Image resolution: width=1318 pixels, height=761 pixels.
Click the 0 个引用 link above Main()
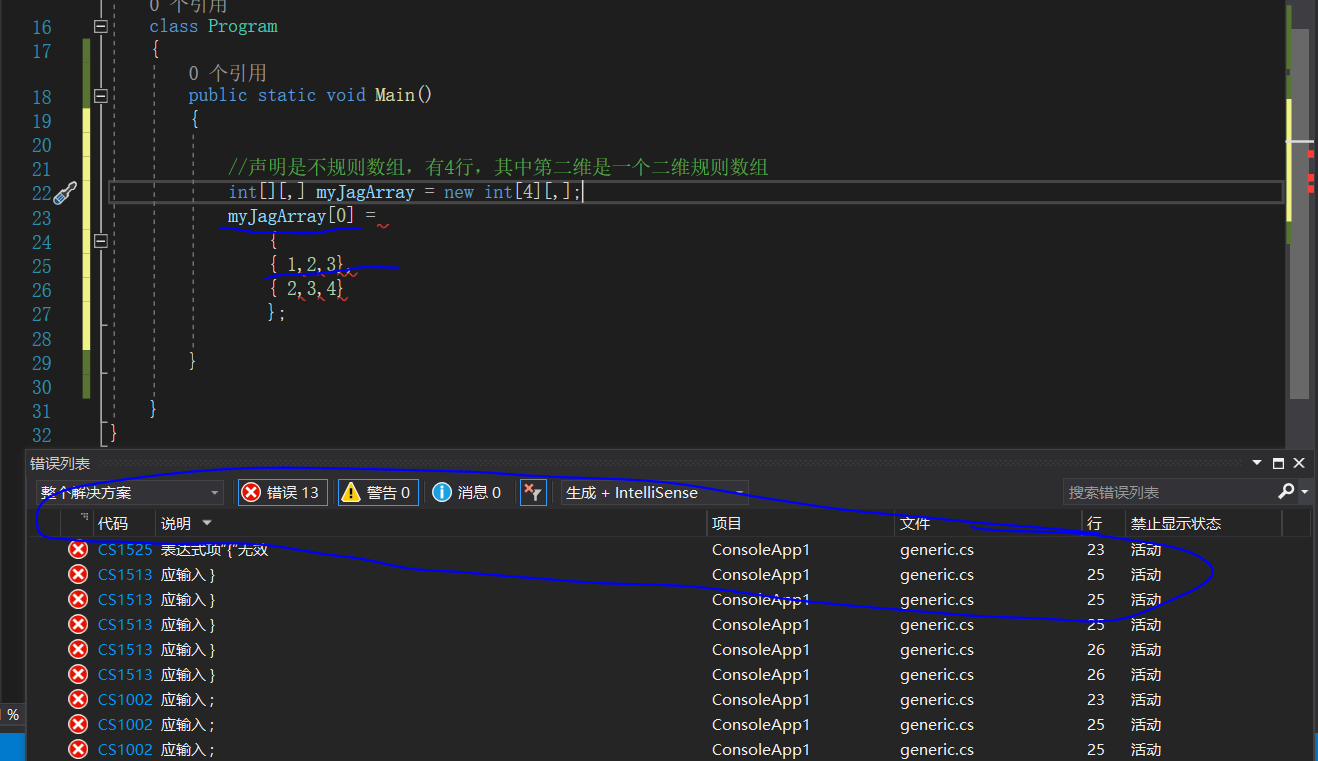(x=227, y=72)
